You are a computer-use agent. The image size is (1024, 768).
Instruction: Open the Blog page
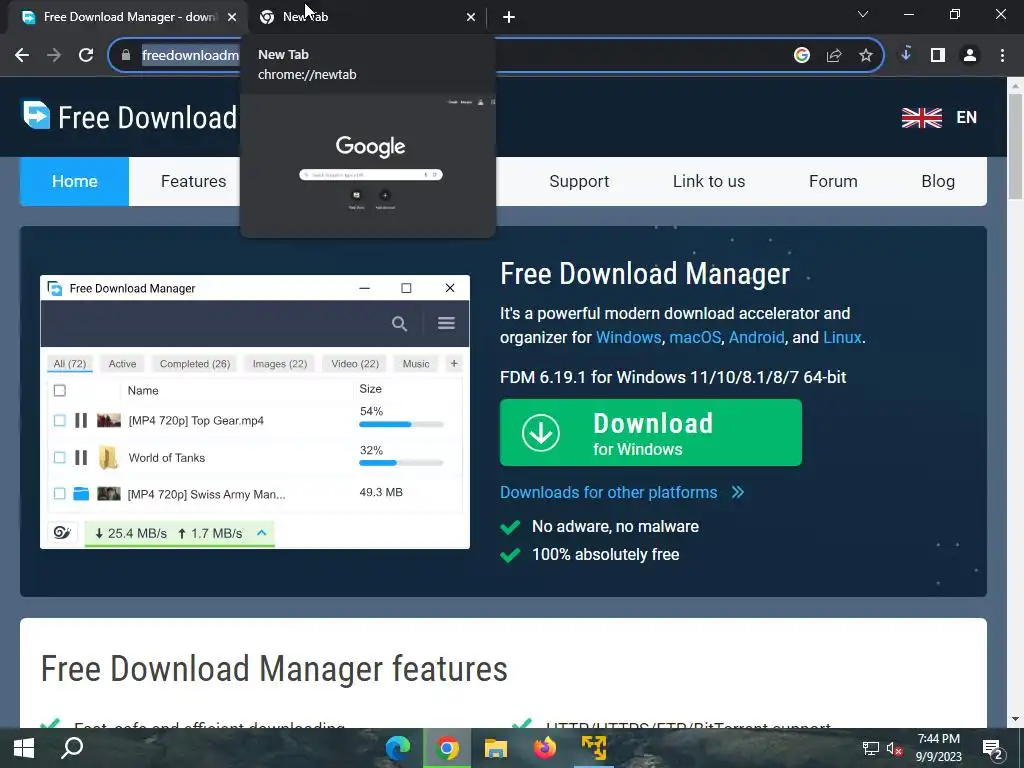coord(938,182)
